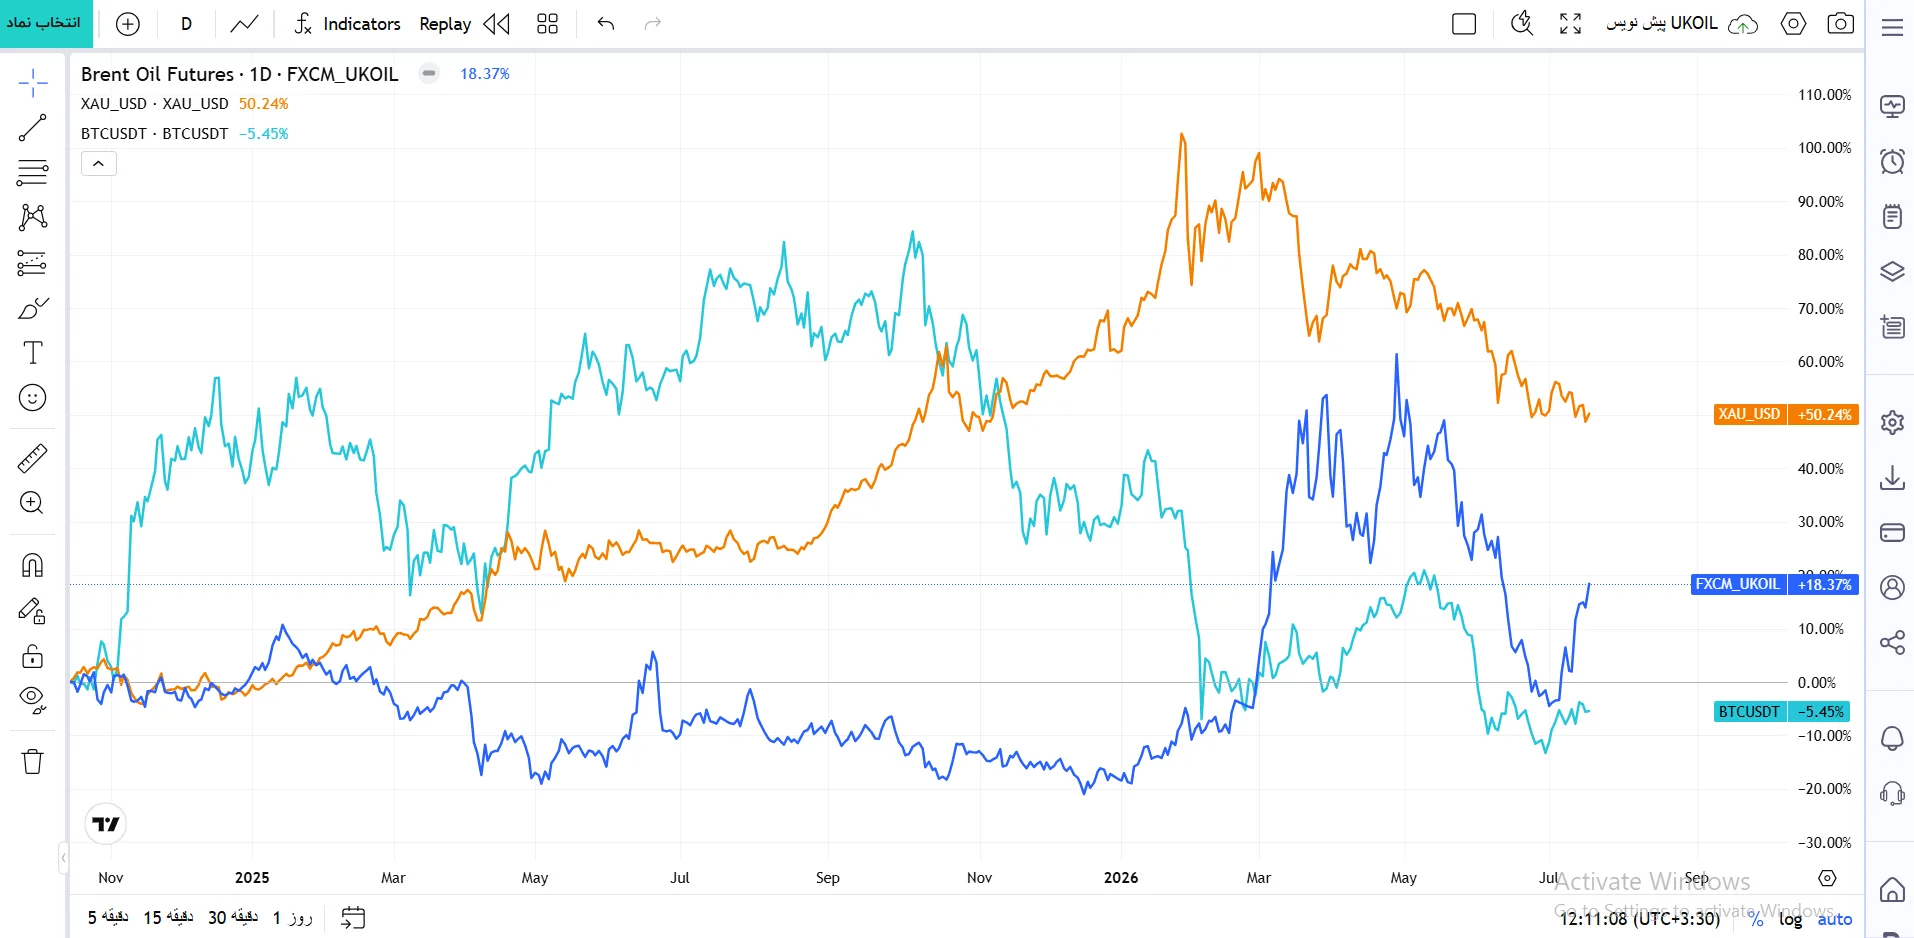
Task: Pick the ruler measure tool
Action: [32, 458]
